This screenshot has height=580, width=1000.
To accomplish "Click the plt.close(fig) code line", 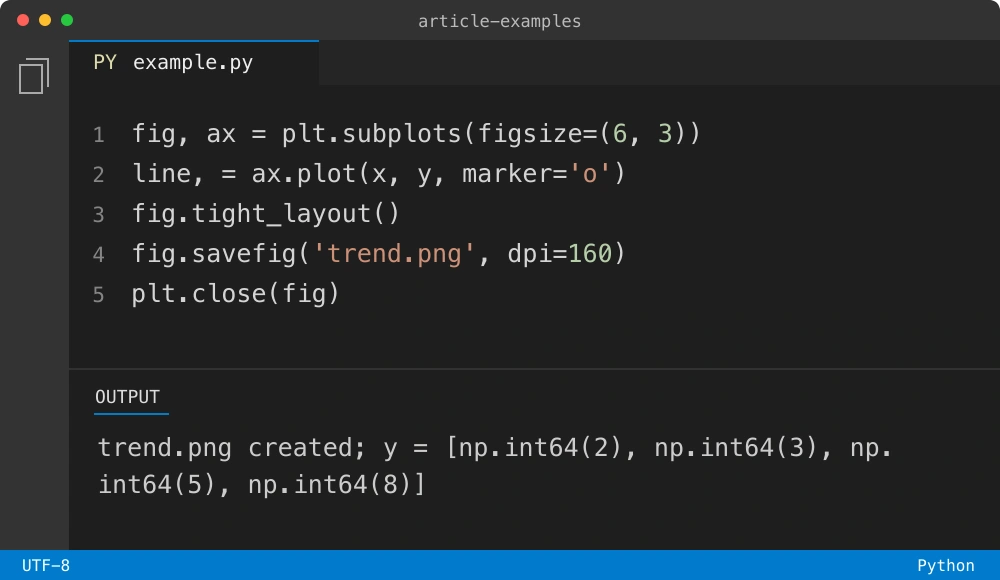I will (x=235, y=294).
